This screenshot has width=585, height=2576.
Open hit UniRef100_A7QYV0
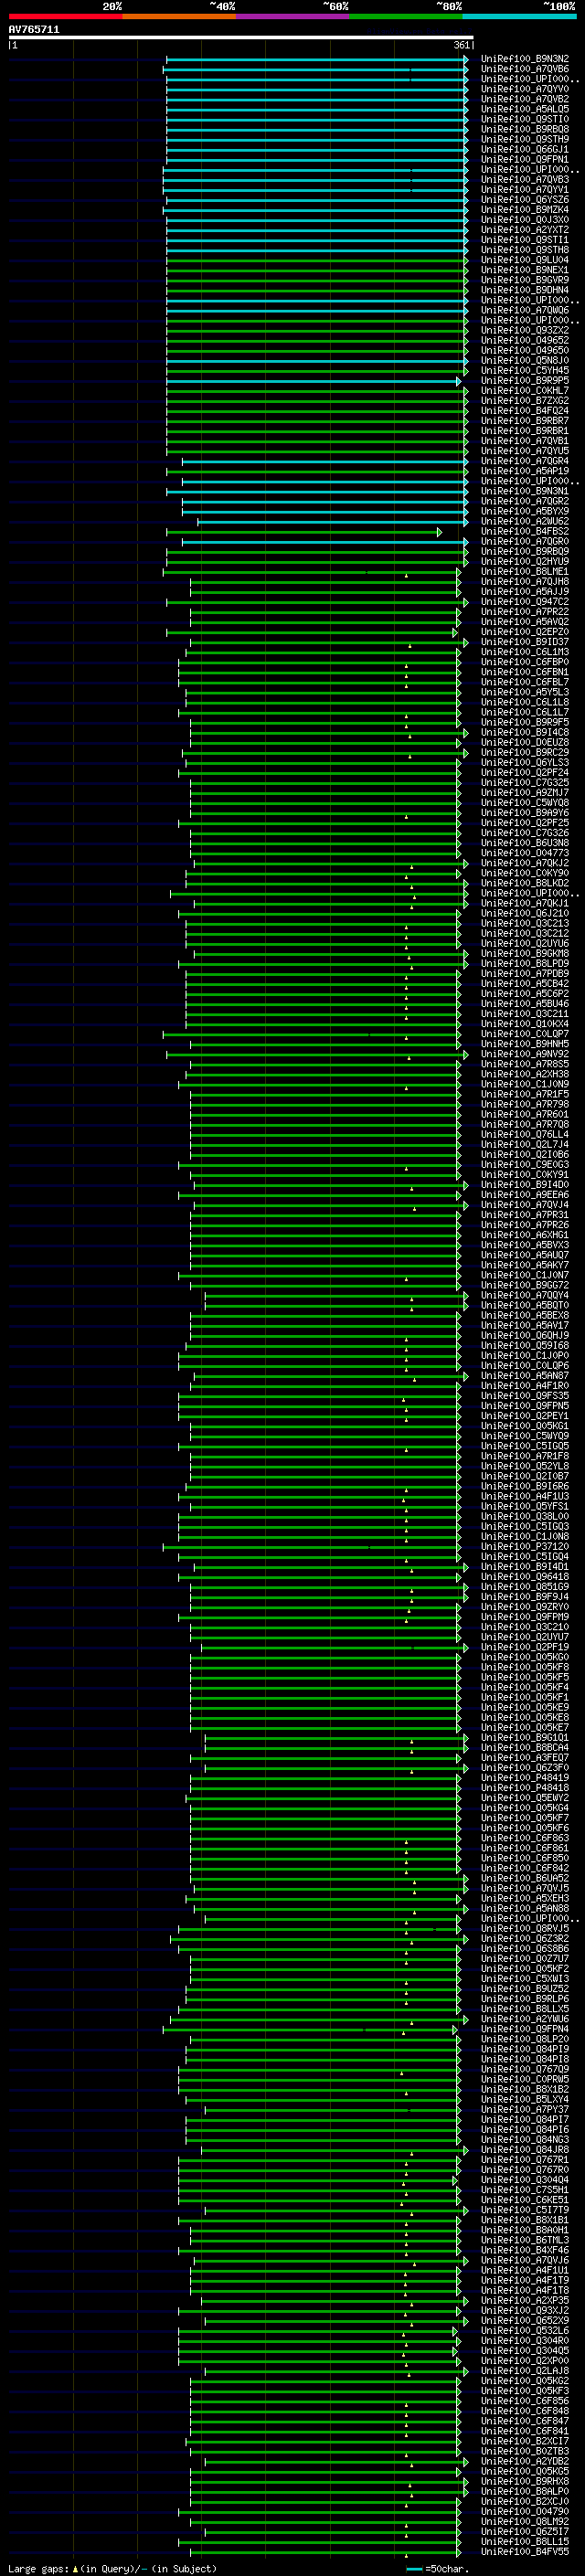click(x=525, y=89)
